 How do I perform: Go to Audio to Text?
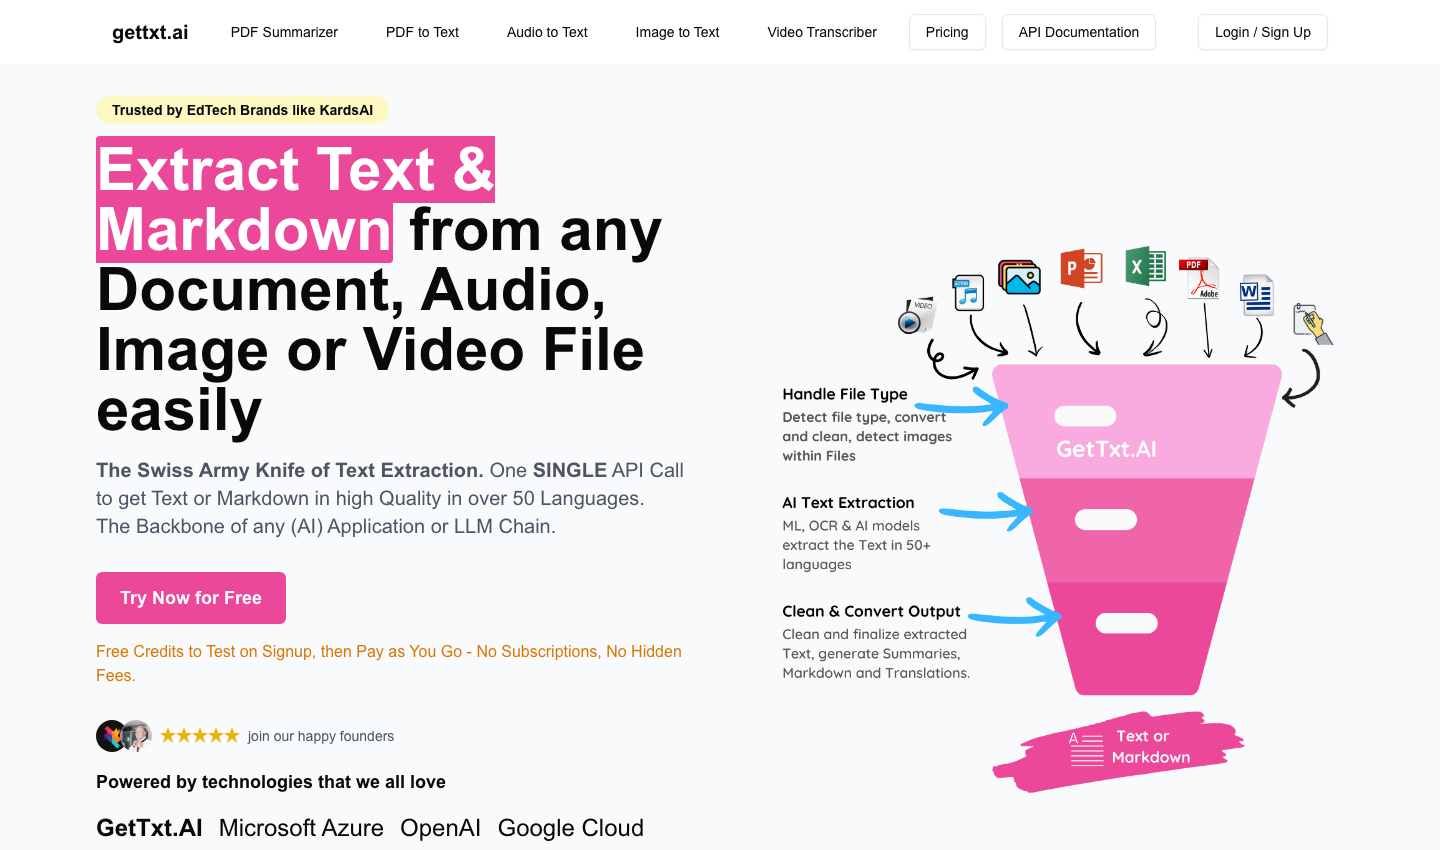(547, 32)
